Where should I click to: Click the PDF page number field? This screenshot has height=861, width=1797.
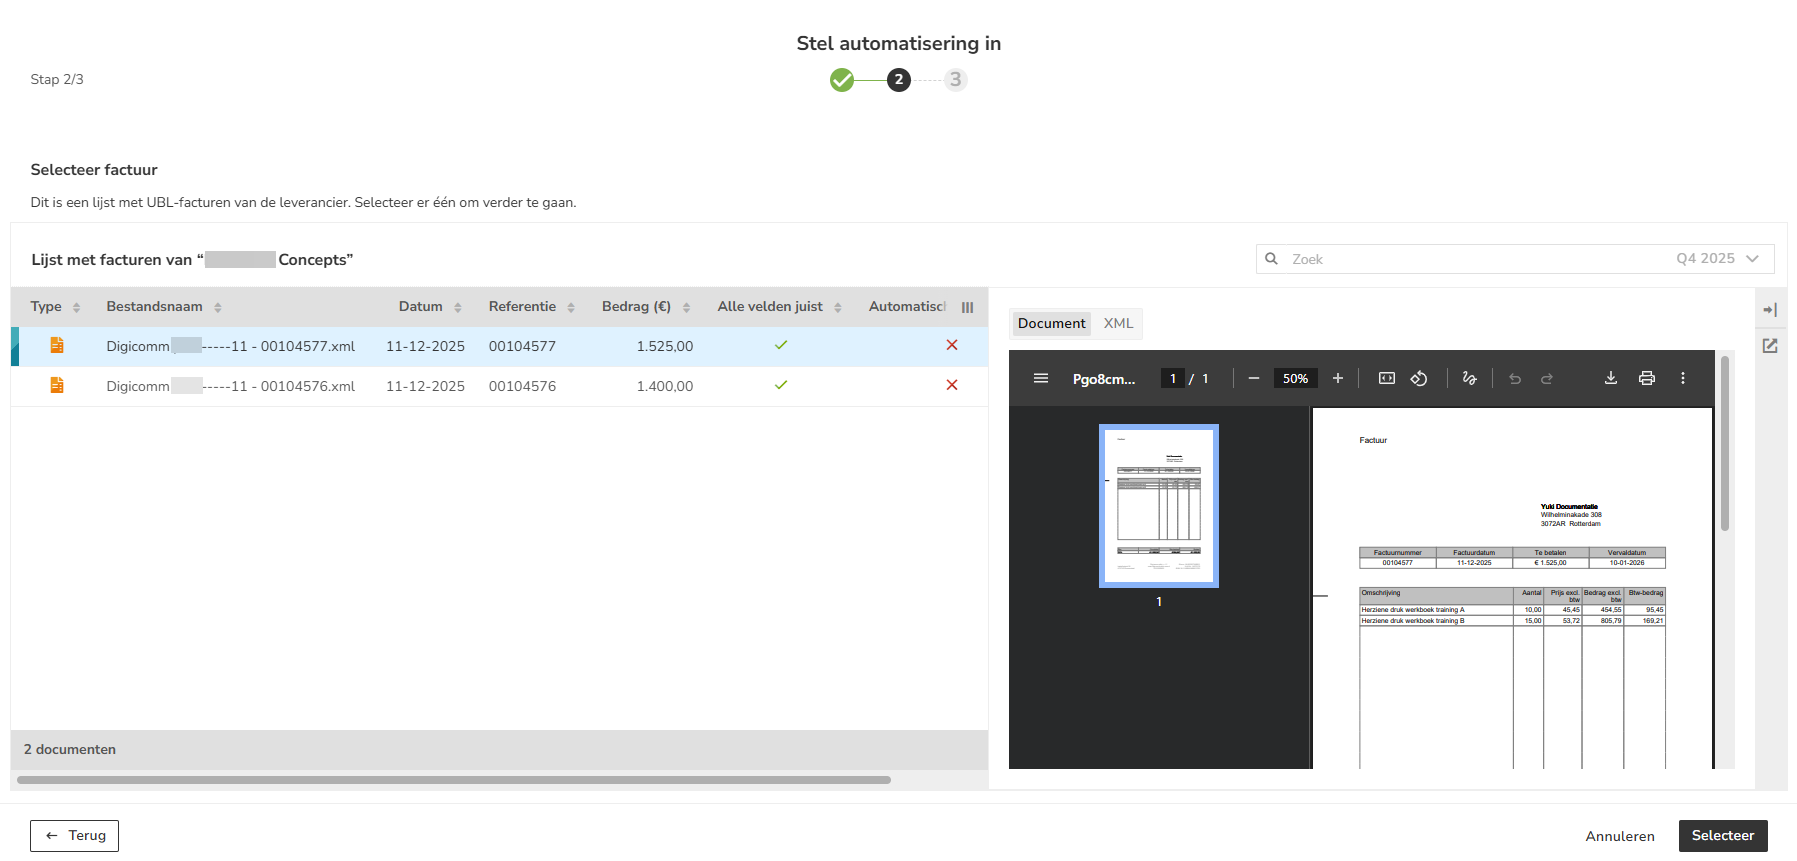coord(1173,378)
